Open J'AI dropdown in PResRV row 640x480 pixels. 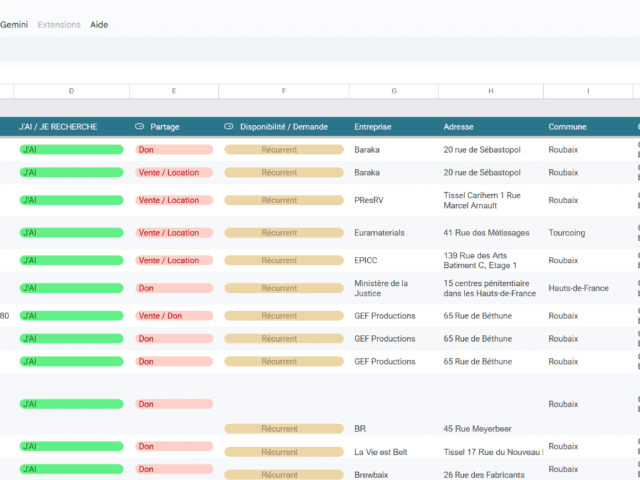[x=71, y=200]
